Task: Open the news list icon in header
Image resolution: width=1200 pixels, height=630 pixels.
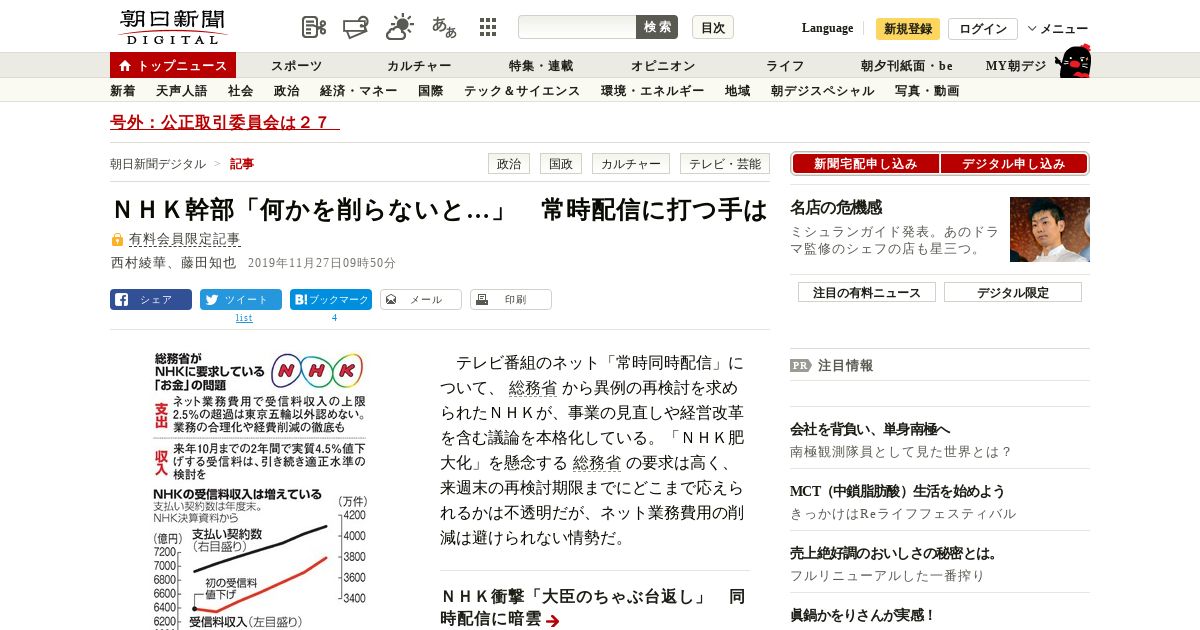Action: (x=314, y=27)
